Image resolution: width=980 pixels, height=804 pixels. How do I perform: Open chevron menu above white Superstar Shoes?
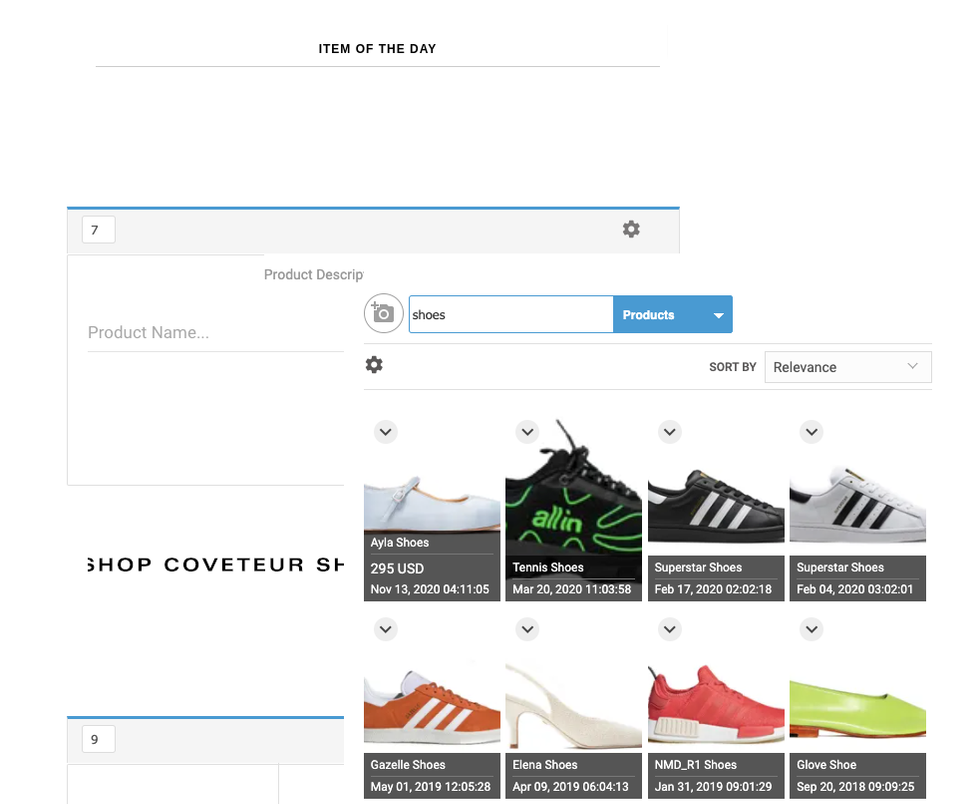(x=812, y=432)
